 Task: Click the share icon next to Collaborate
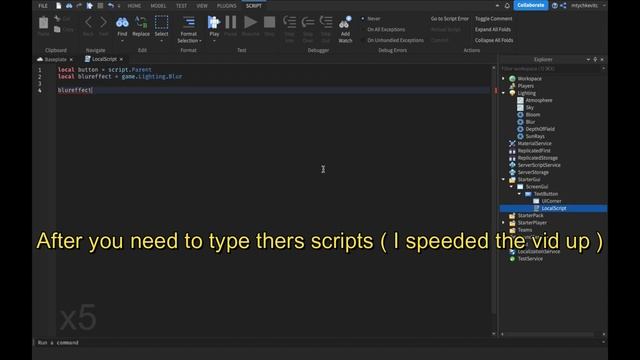click(563, 6)
